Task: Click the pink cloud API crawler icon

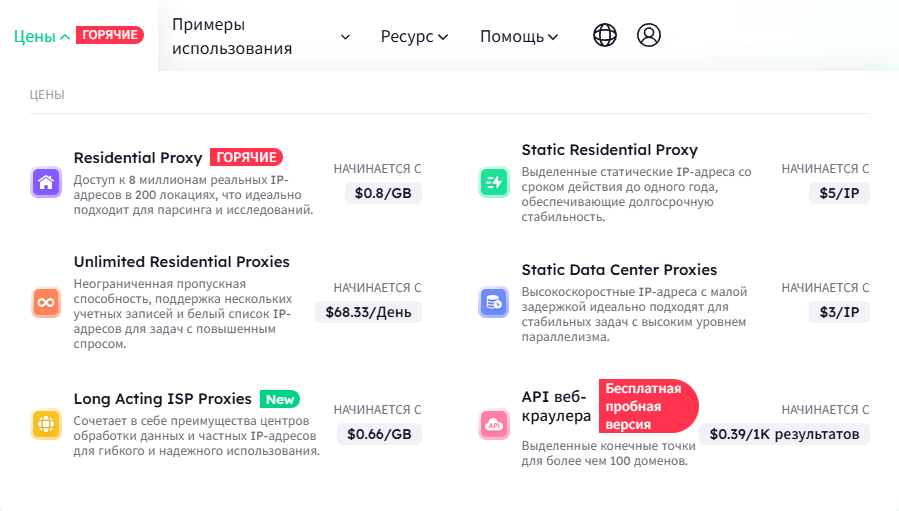Action: click(494, 424)
